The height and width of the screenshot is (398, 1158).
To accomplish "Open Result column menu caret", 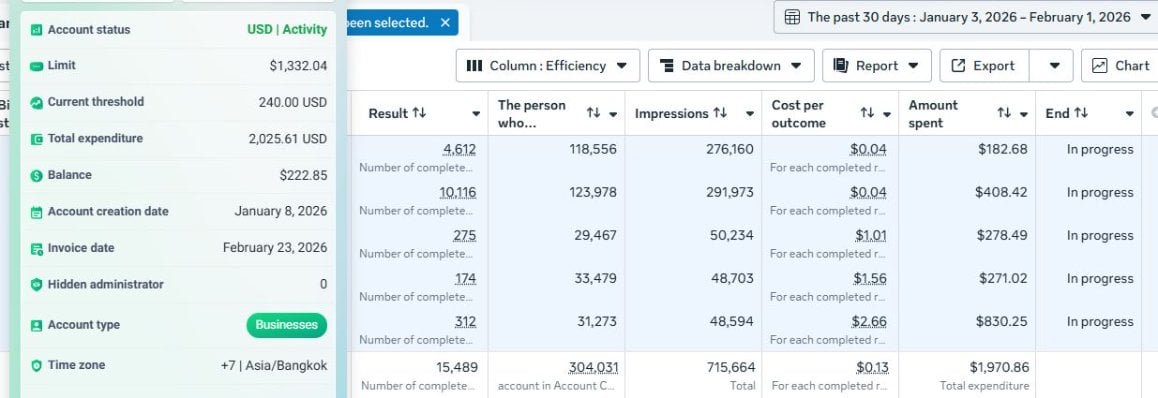I will pos(476,114).
